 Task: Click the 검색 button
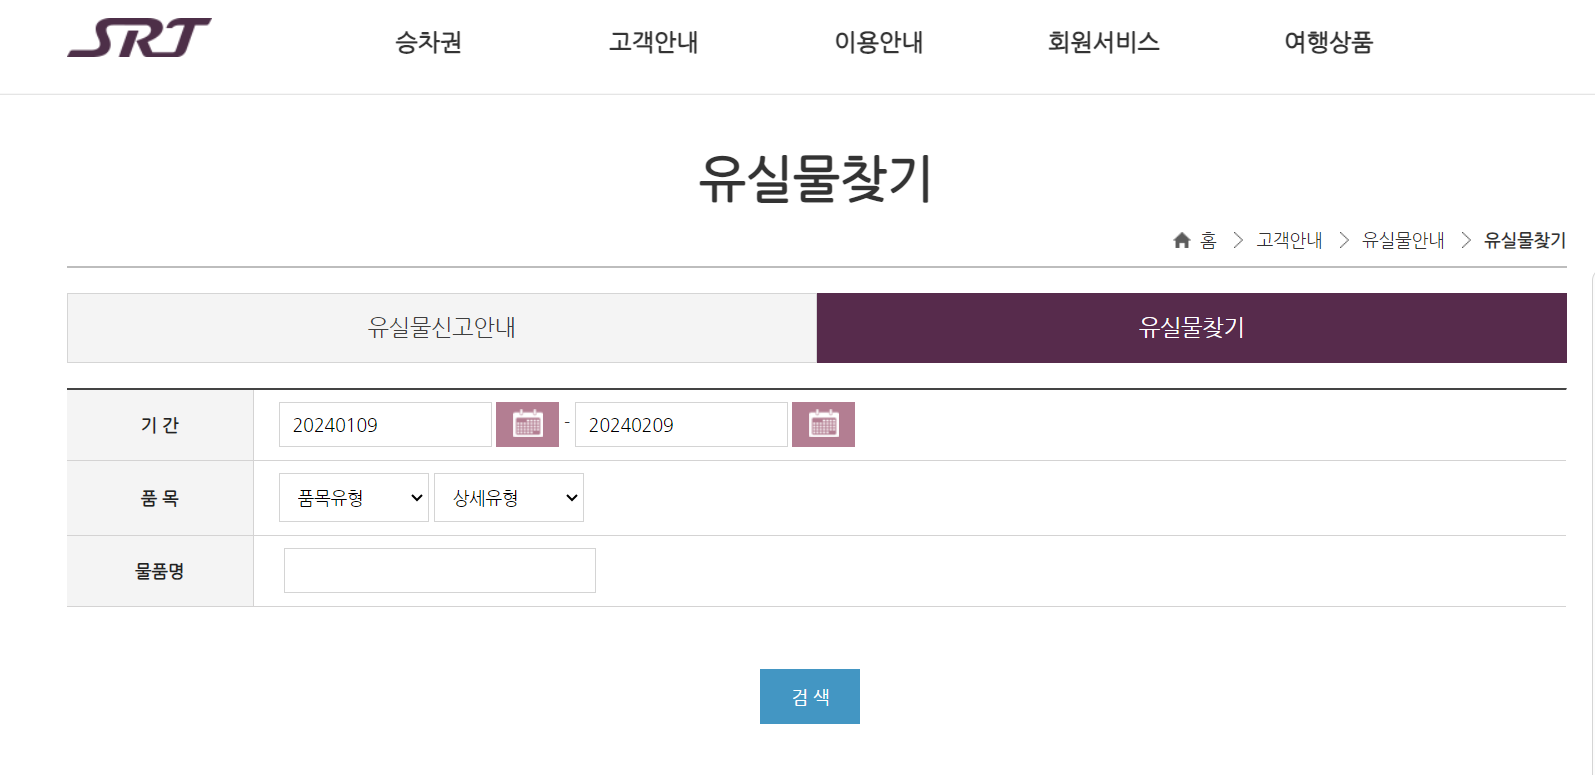click(810, 697)
